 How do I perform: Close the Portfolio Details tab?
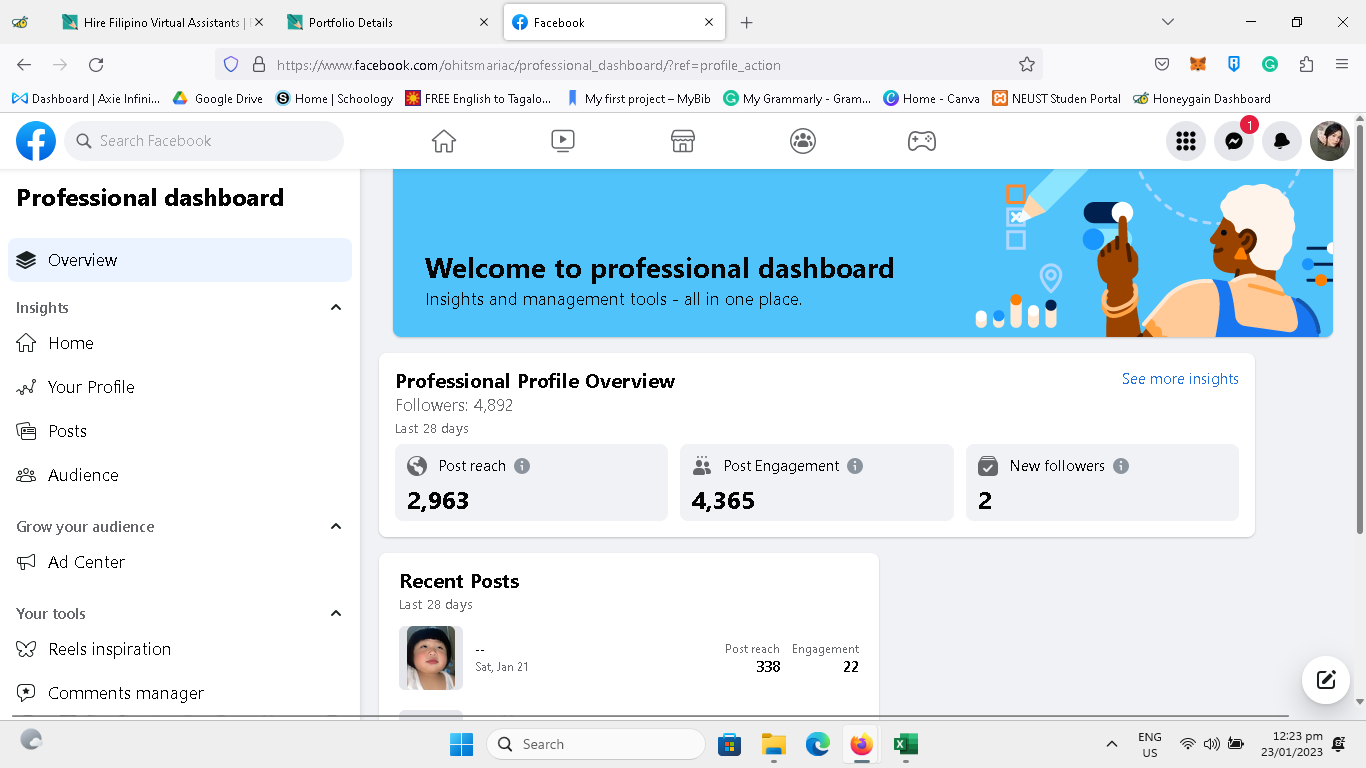(484, 22)
